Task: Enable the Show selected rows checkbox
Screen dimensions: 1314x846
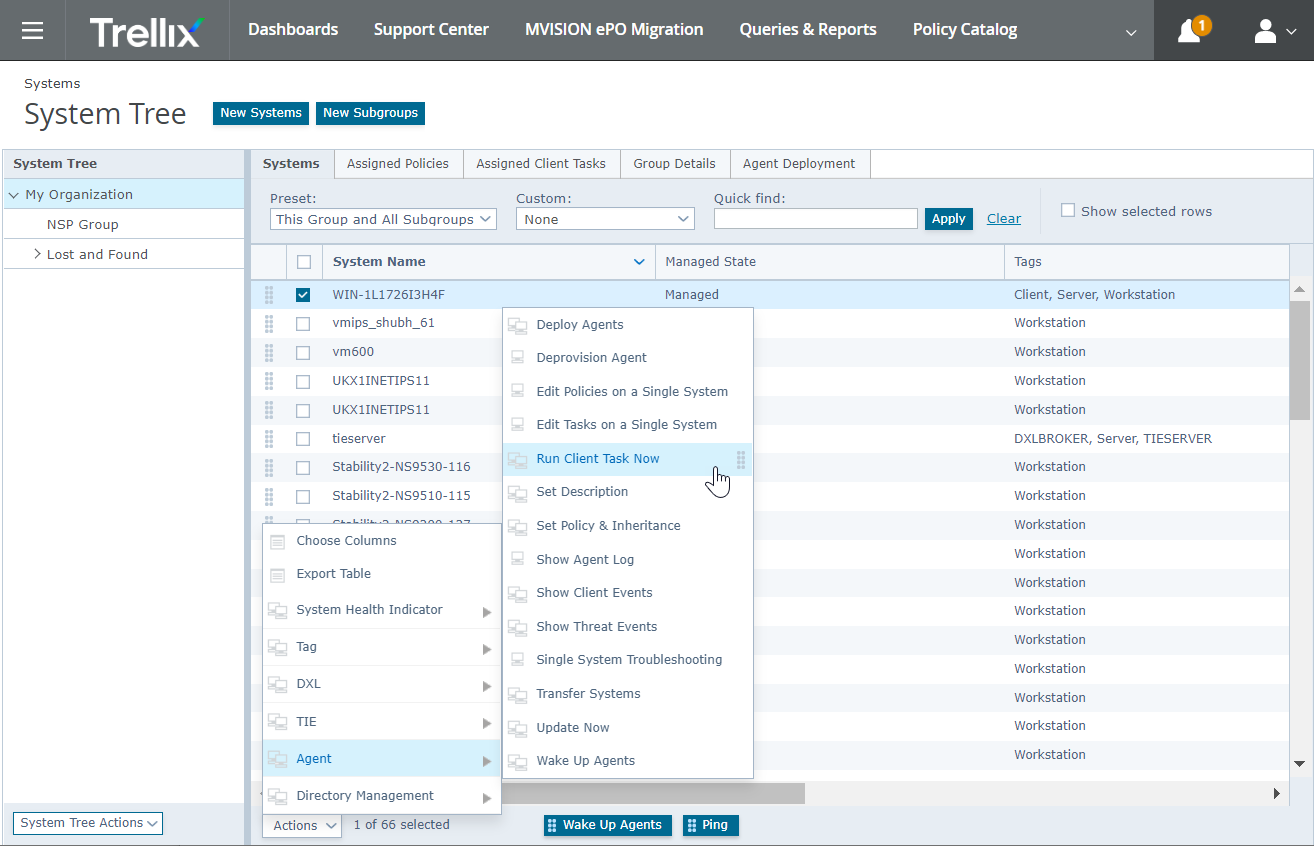Action: (1068, 211)
